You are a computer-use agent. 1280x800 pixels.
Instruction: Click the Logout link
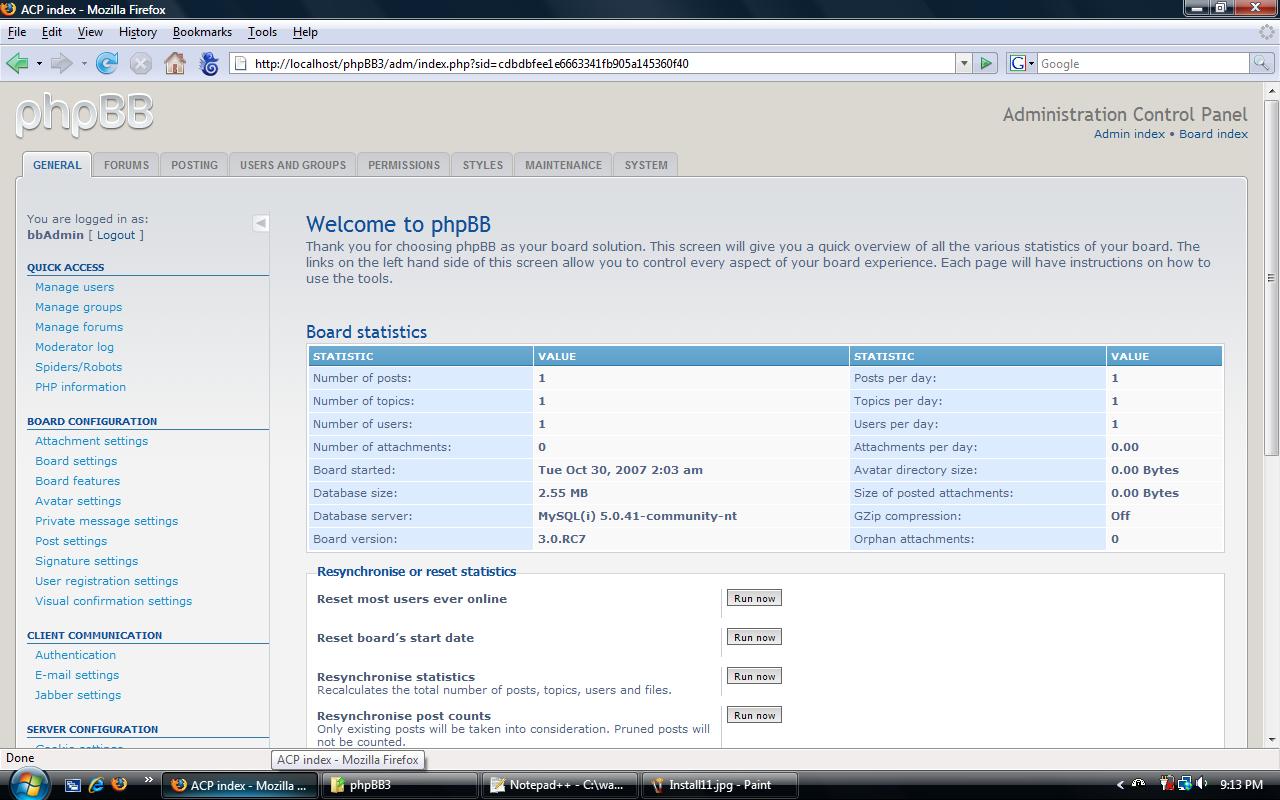coord(116,235)
